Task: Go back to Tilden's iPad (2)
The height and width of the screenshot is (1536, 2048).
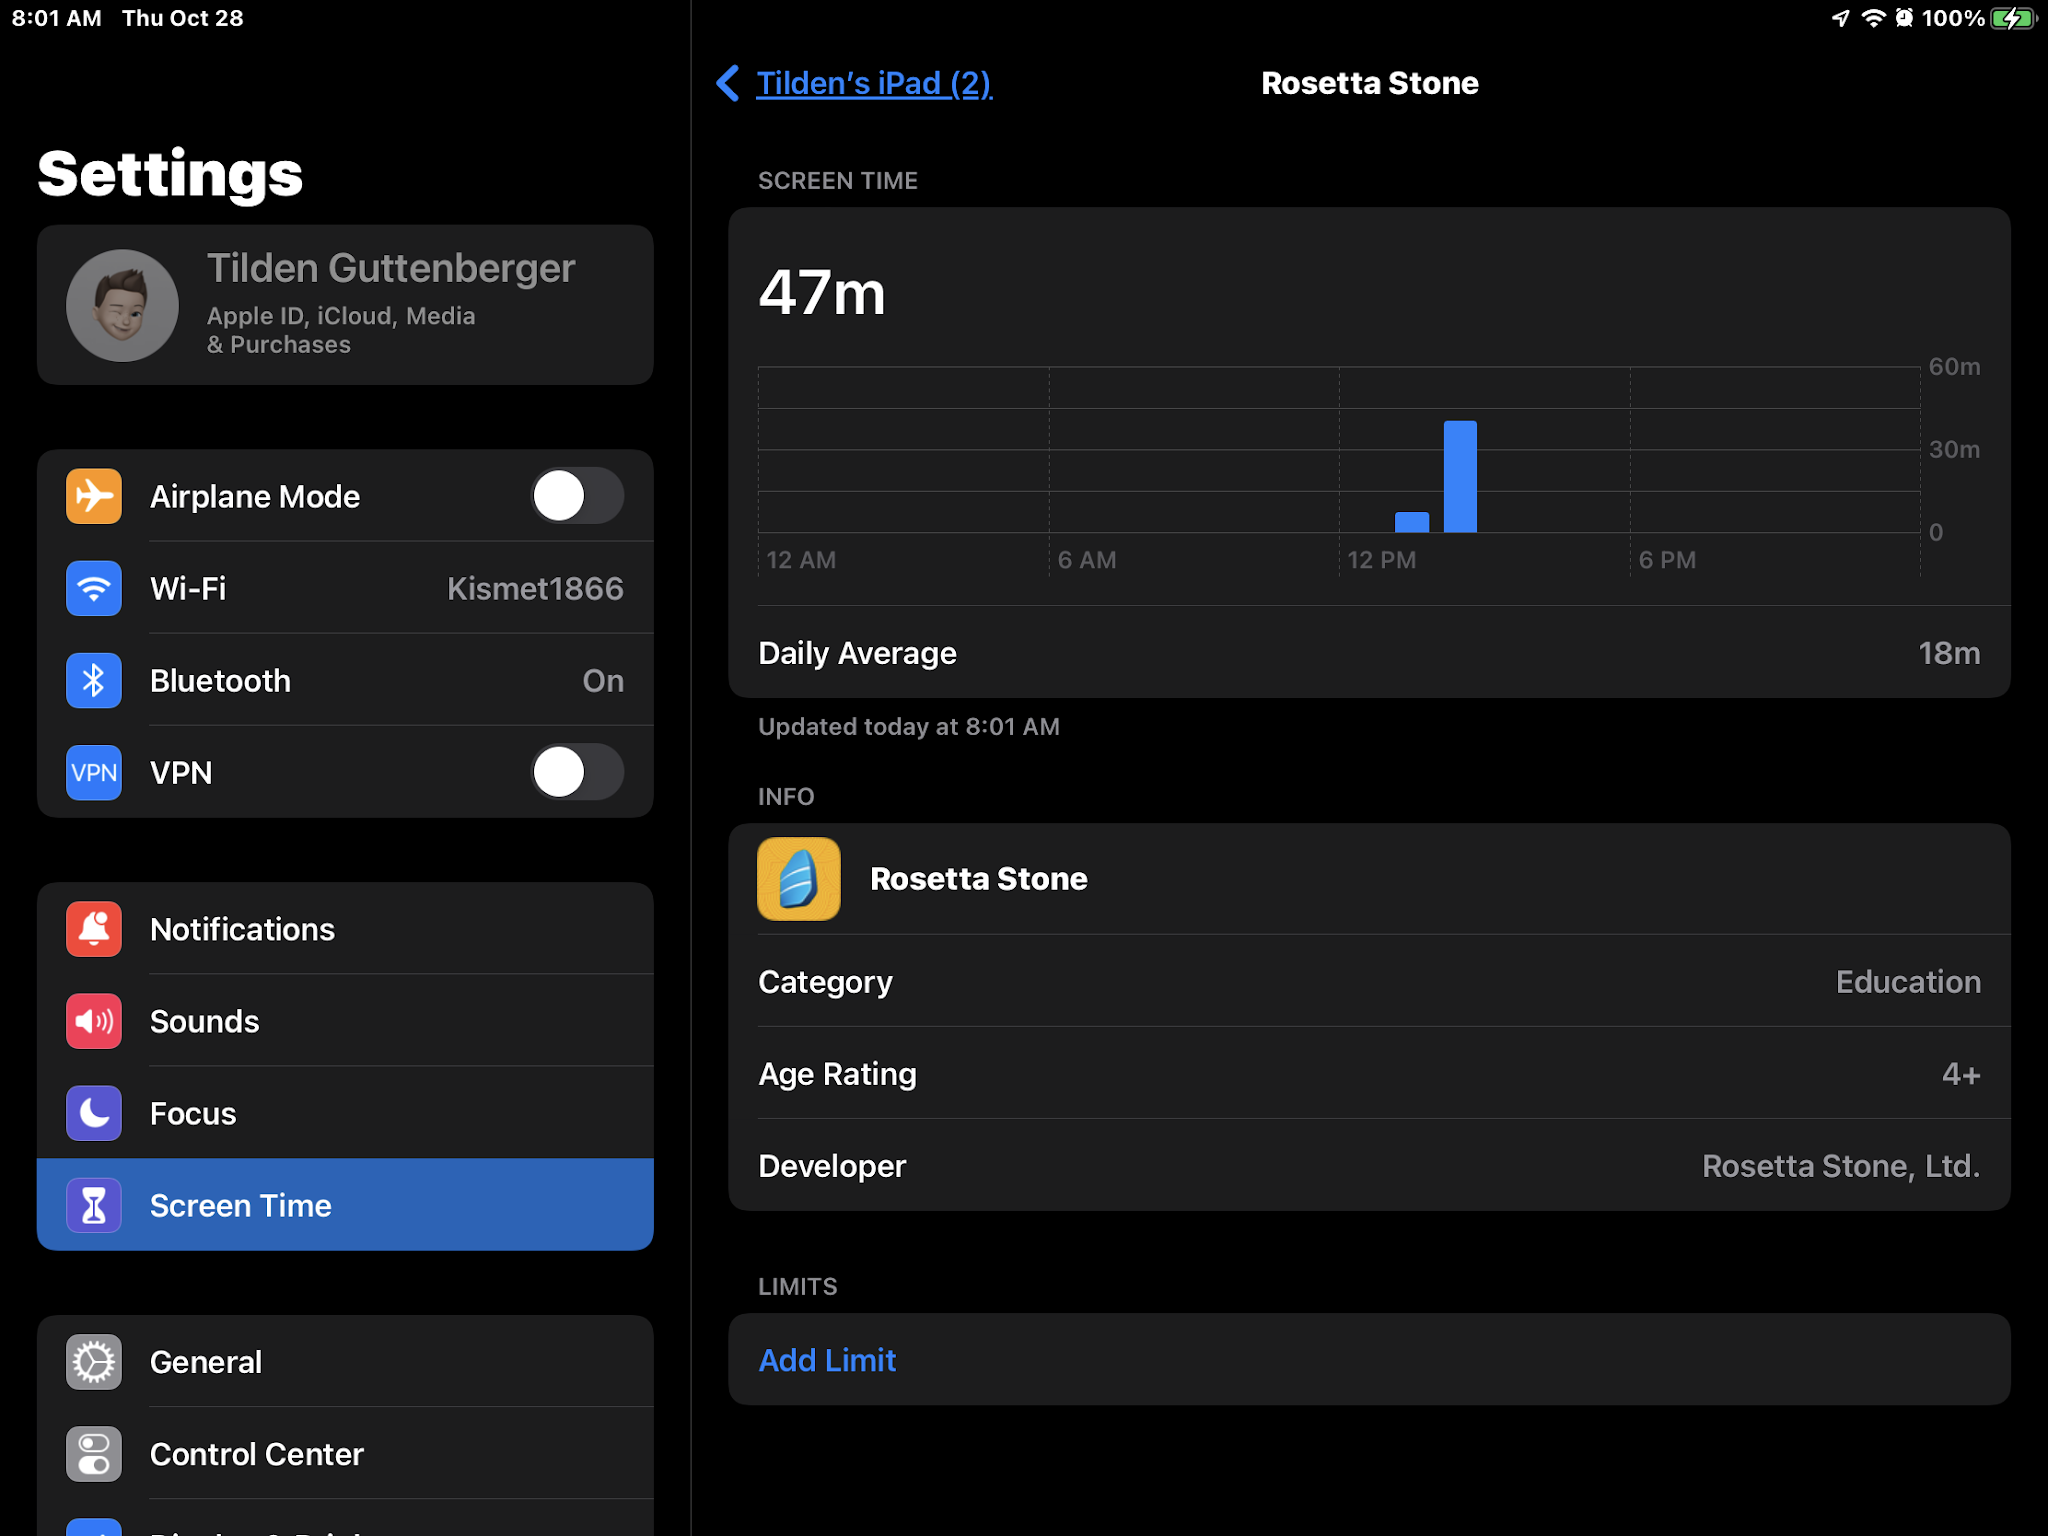Action: [874, 83]
